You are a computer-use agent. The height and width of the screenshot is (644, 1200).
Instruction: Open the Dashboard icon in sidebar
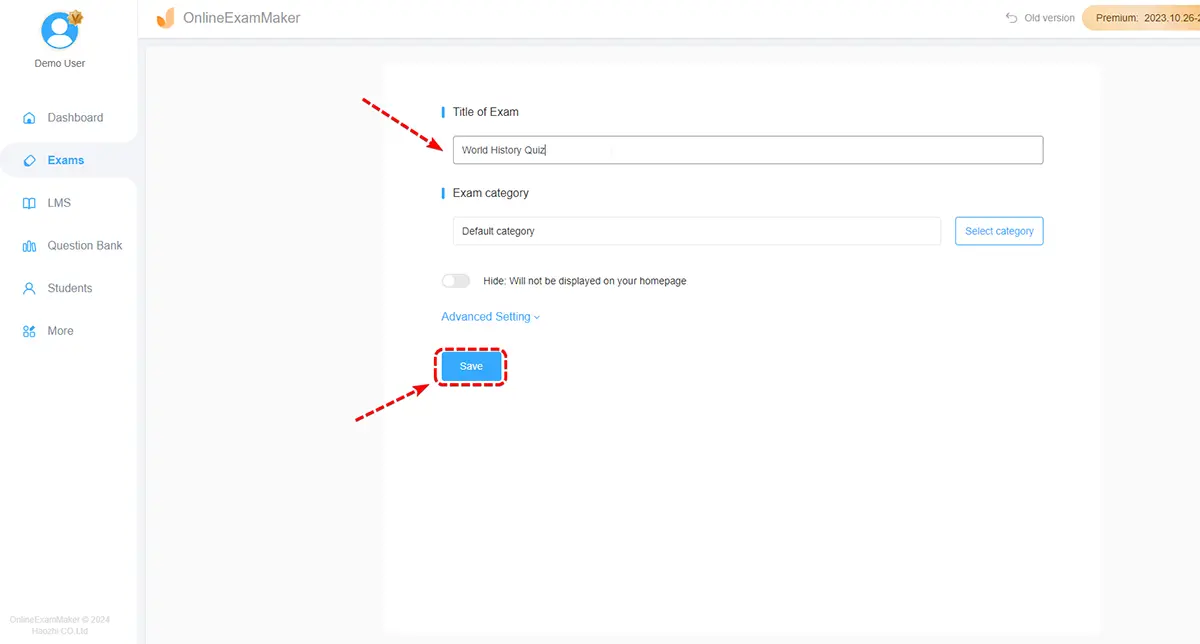[x=29, y=118]
